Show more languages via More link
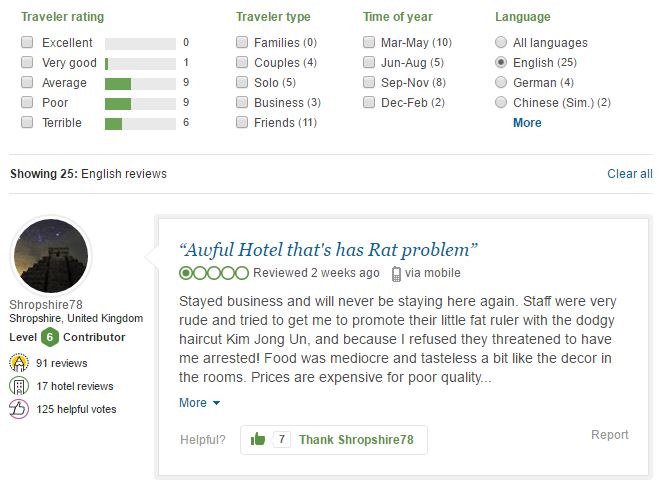This screenshot has width=667, height=487. (x=527, y=123)
